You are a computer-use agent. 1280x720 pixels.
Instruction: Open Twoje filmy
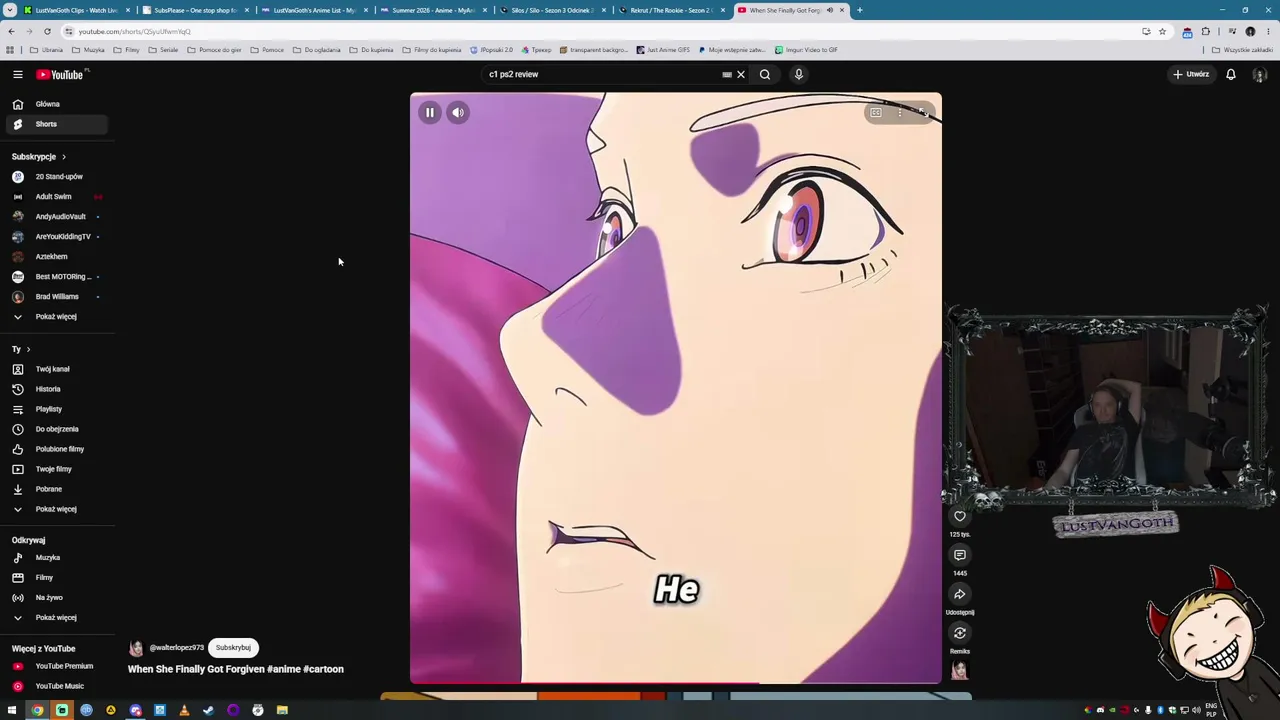tap(56, 469)
